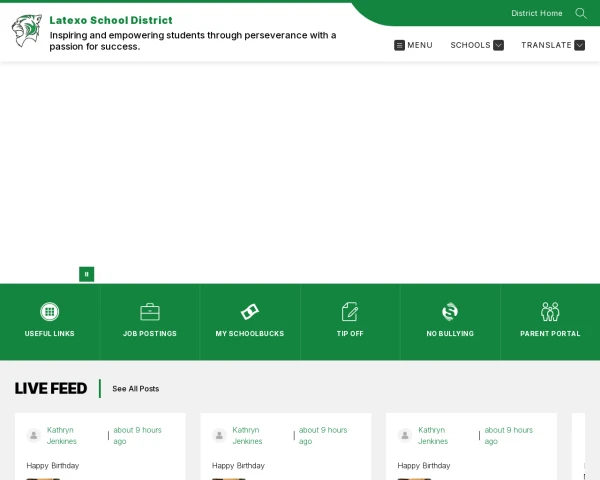Image resolution: width=600 pixels, height=480 pixels.
Task: Click the Useful Links grid icon
Action: pos(50,312)
